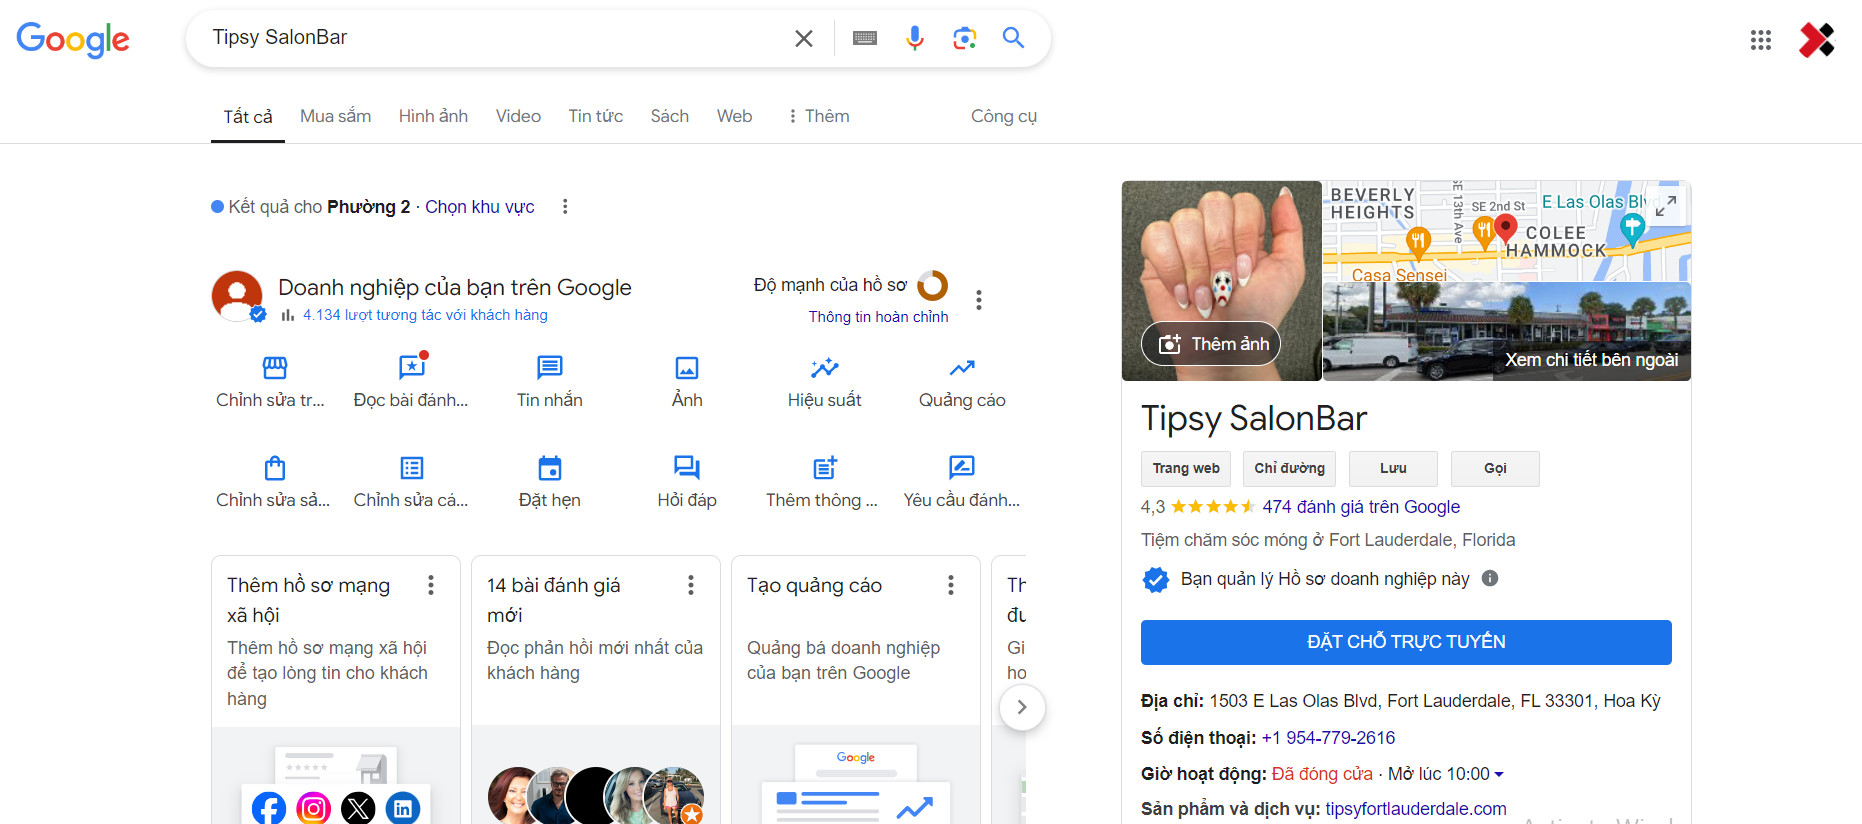Click the Chỉ đường directions button
This screenshot has height=824, width=1862.
1290,468
